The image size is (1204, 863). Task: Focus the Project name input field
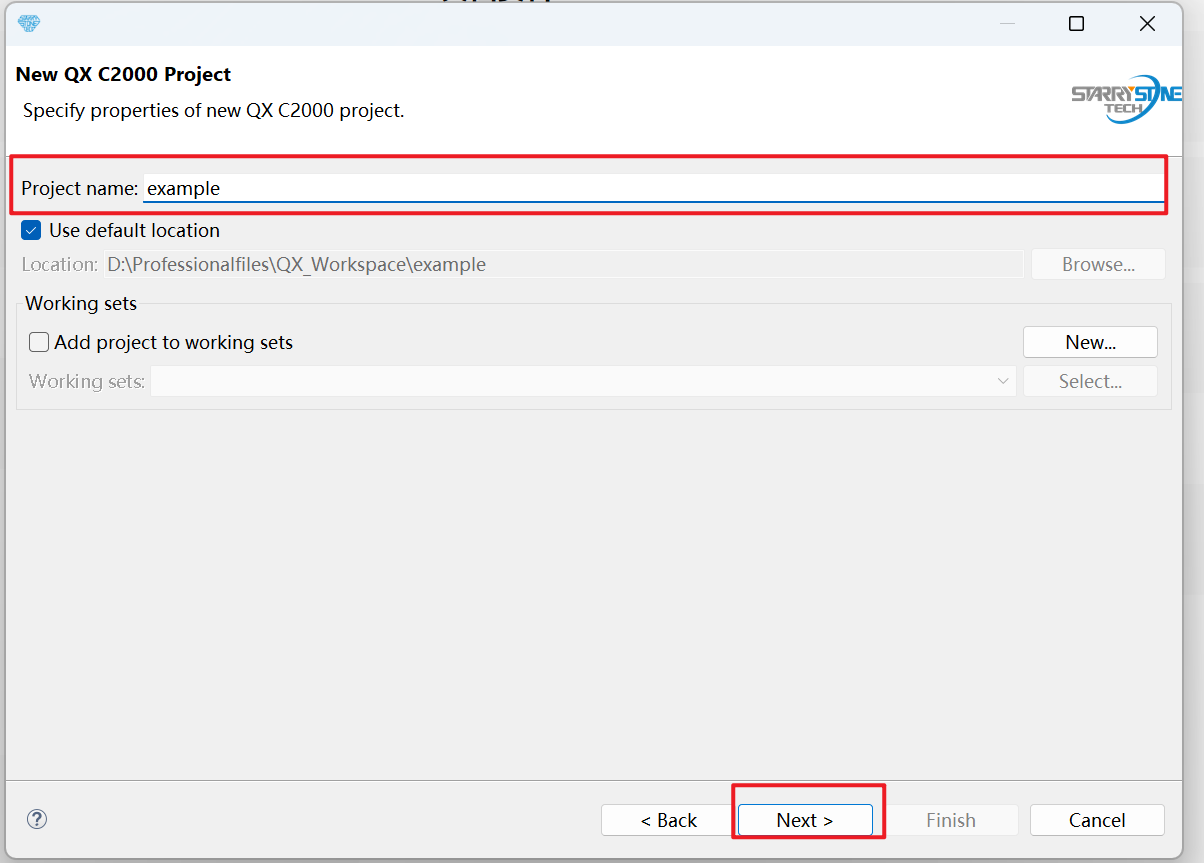(x=654, y=188)
